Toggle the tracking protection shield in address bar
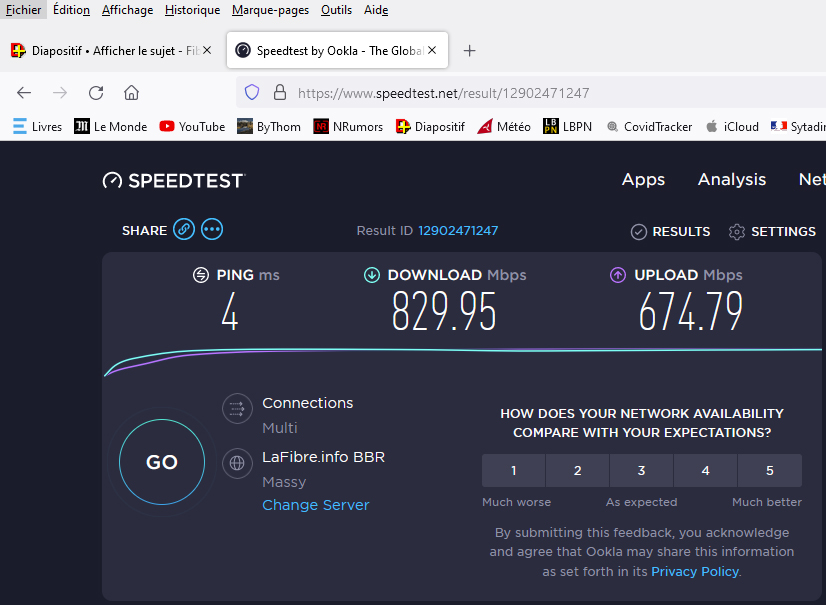826x605 pixels. coord(251,92)
